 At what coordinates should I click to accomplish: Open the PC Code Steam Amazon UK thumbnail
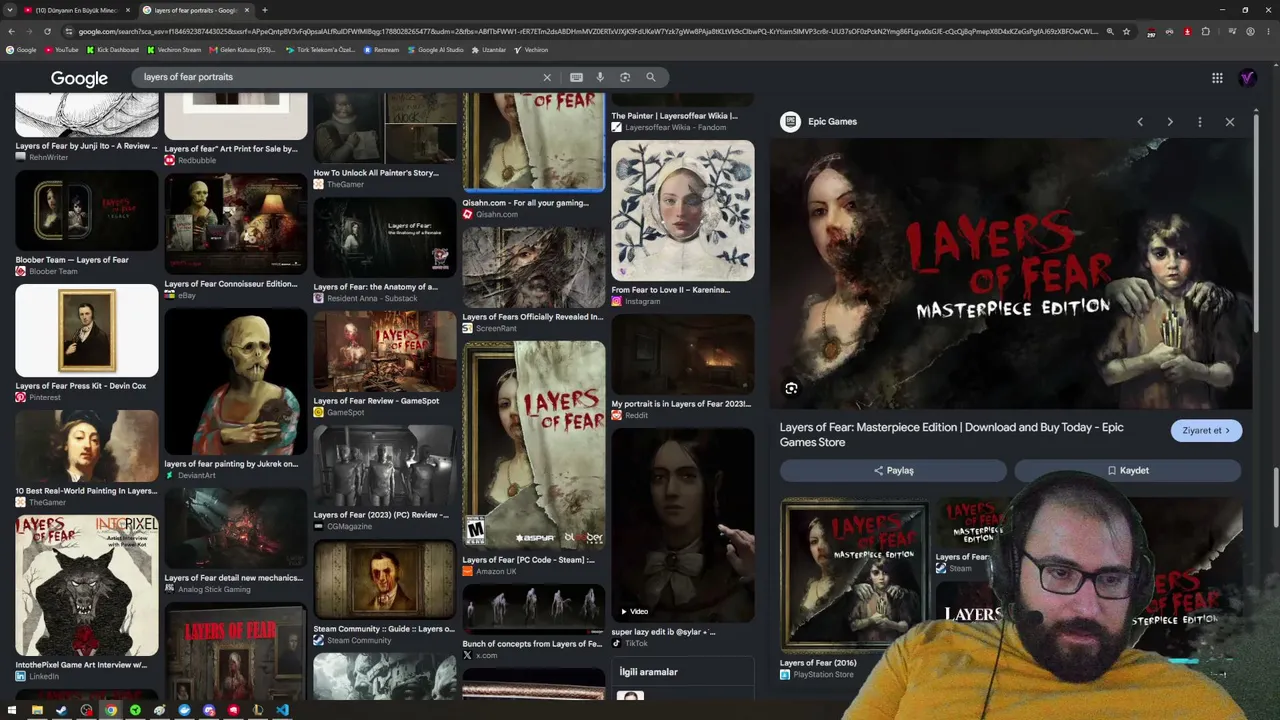coord(534,447)
